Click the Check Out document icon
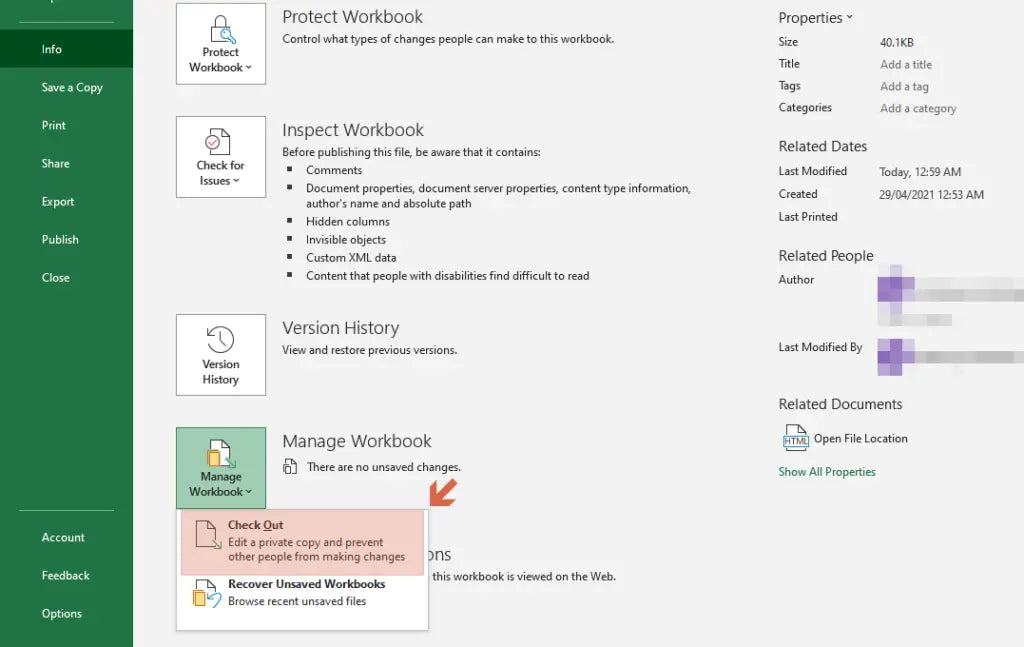This screenshot has height=647, width=1024. 206,536
